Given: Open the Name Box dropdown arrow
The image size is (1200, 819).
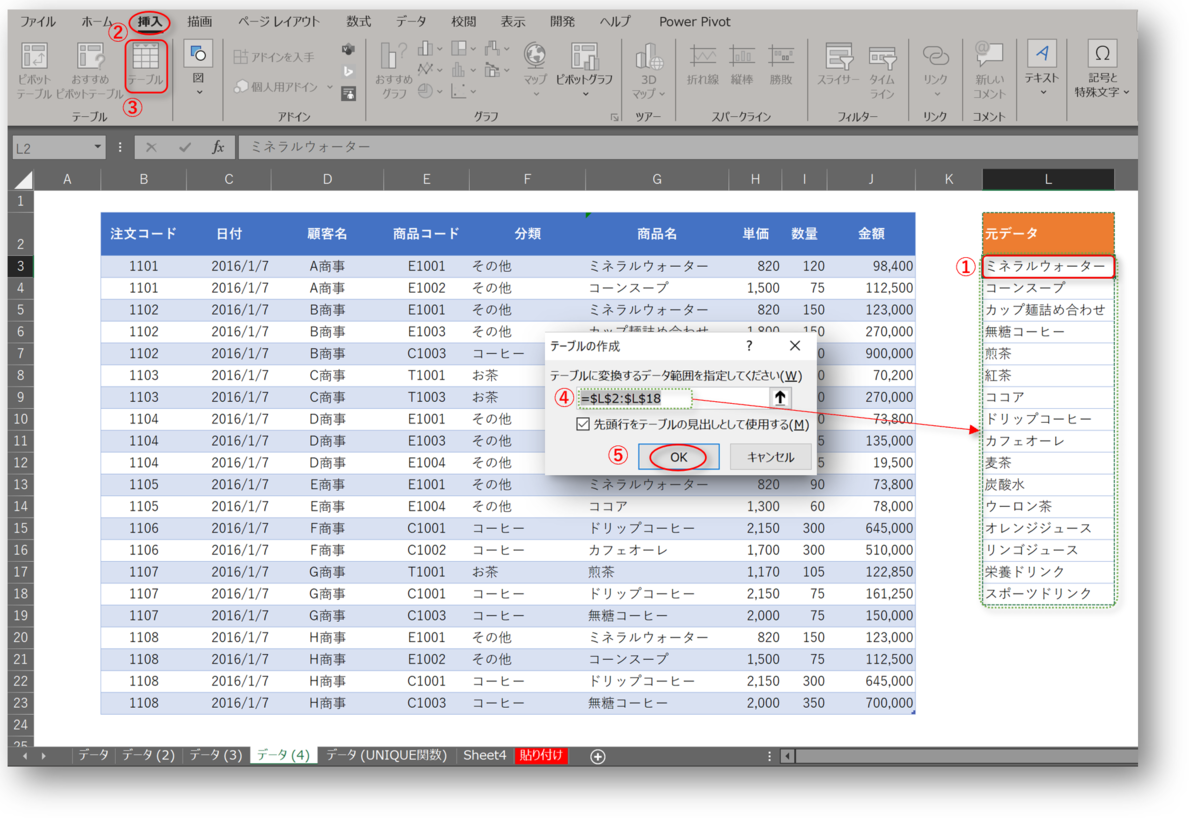Looking at the screenshot, I should click(97, 147).
